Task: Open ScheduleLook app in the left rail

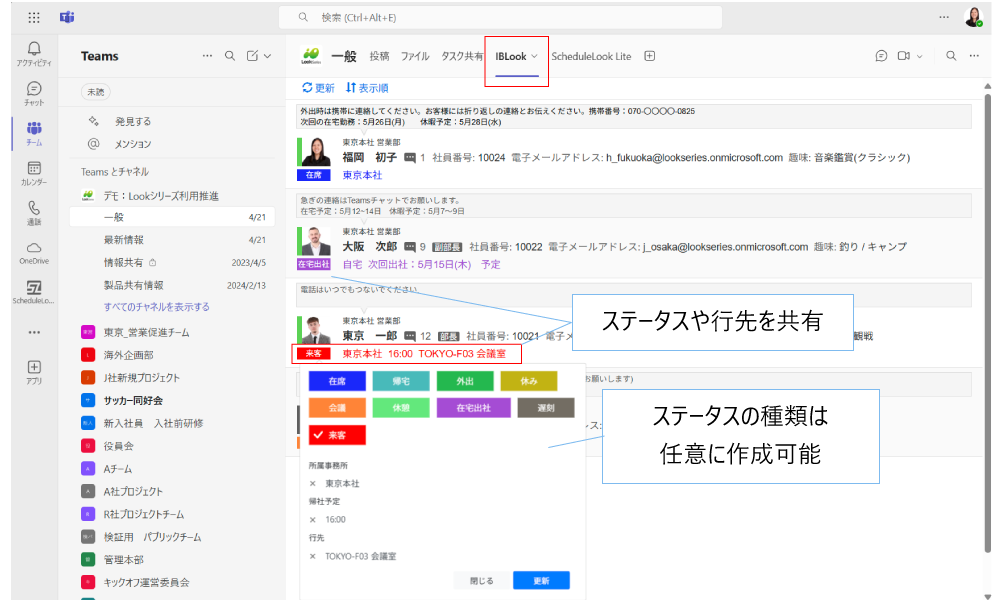Action: (x=34, y=292)
